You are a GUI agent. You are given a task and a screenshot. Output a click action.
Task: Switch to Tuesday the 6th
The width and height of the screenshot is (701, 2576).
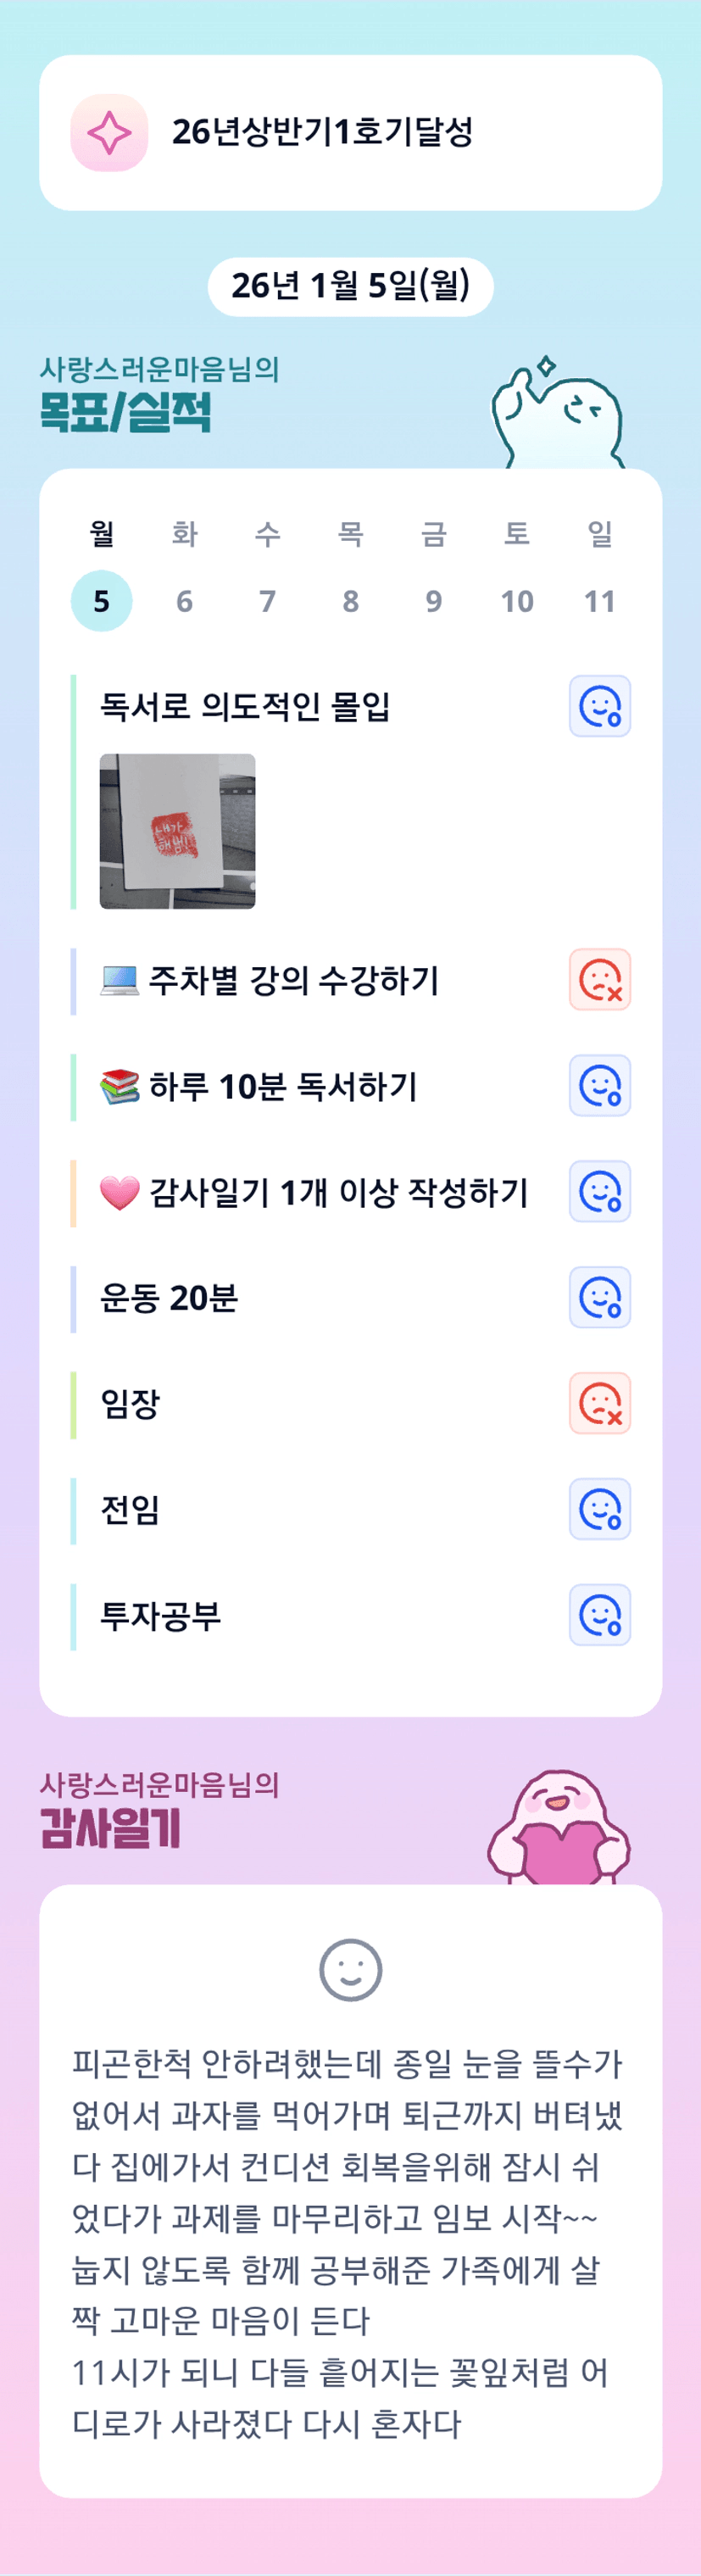[184, 601]
